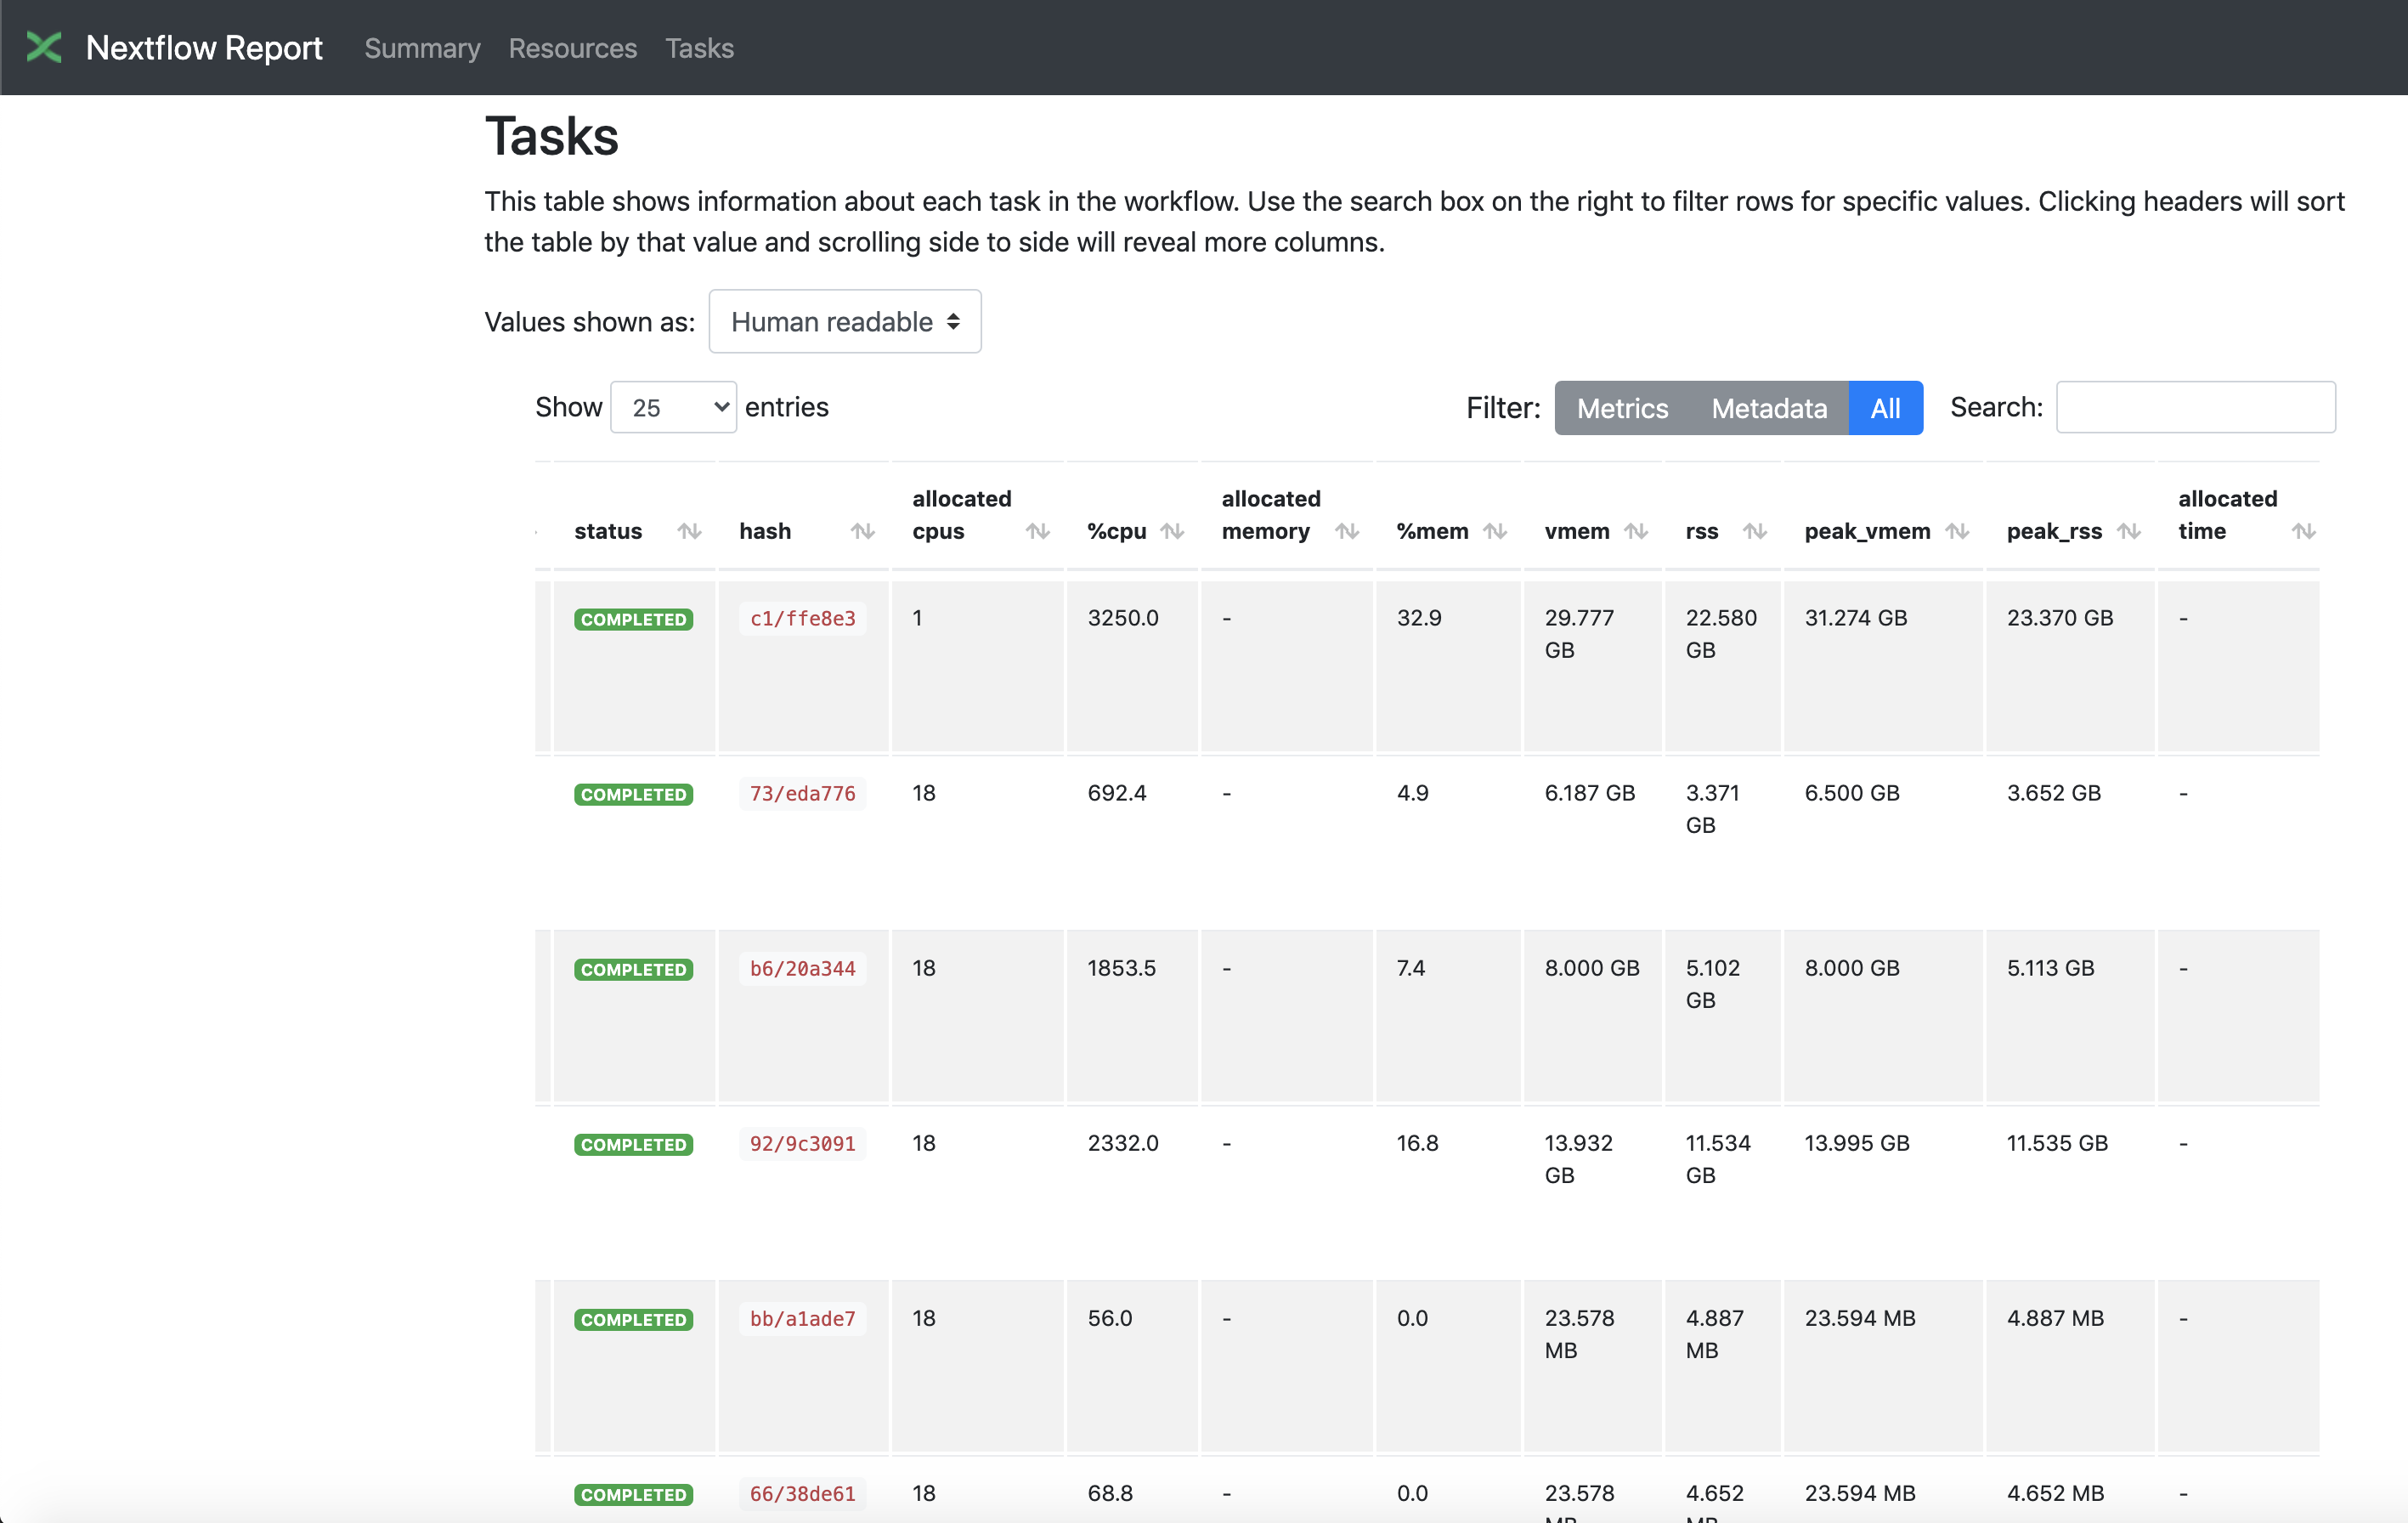The height and width of the screenshot is (1523, 2408).
Task: Sort by allocated memory sort icon
Action: 1347,531
